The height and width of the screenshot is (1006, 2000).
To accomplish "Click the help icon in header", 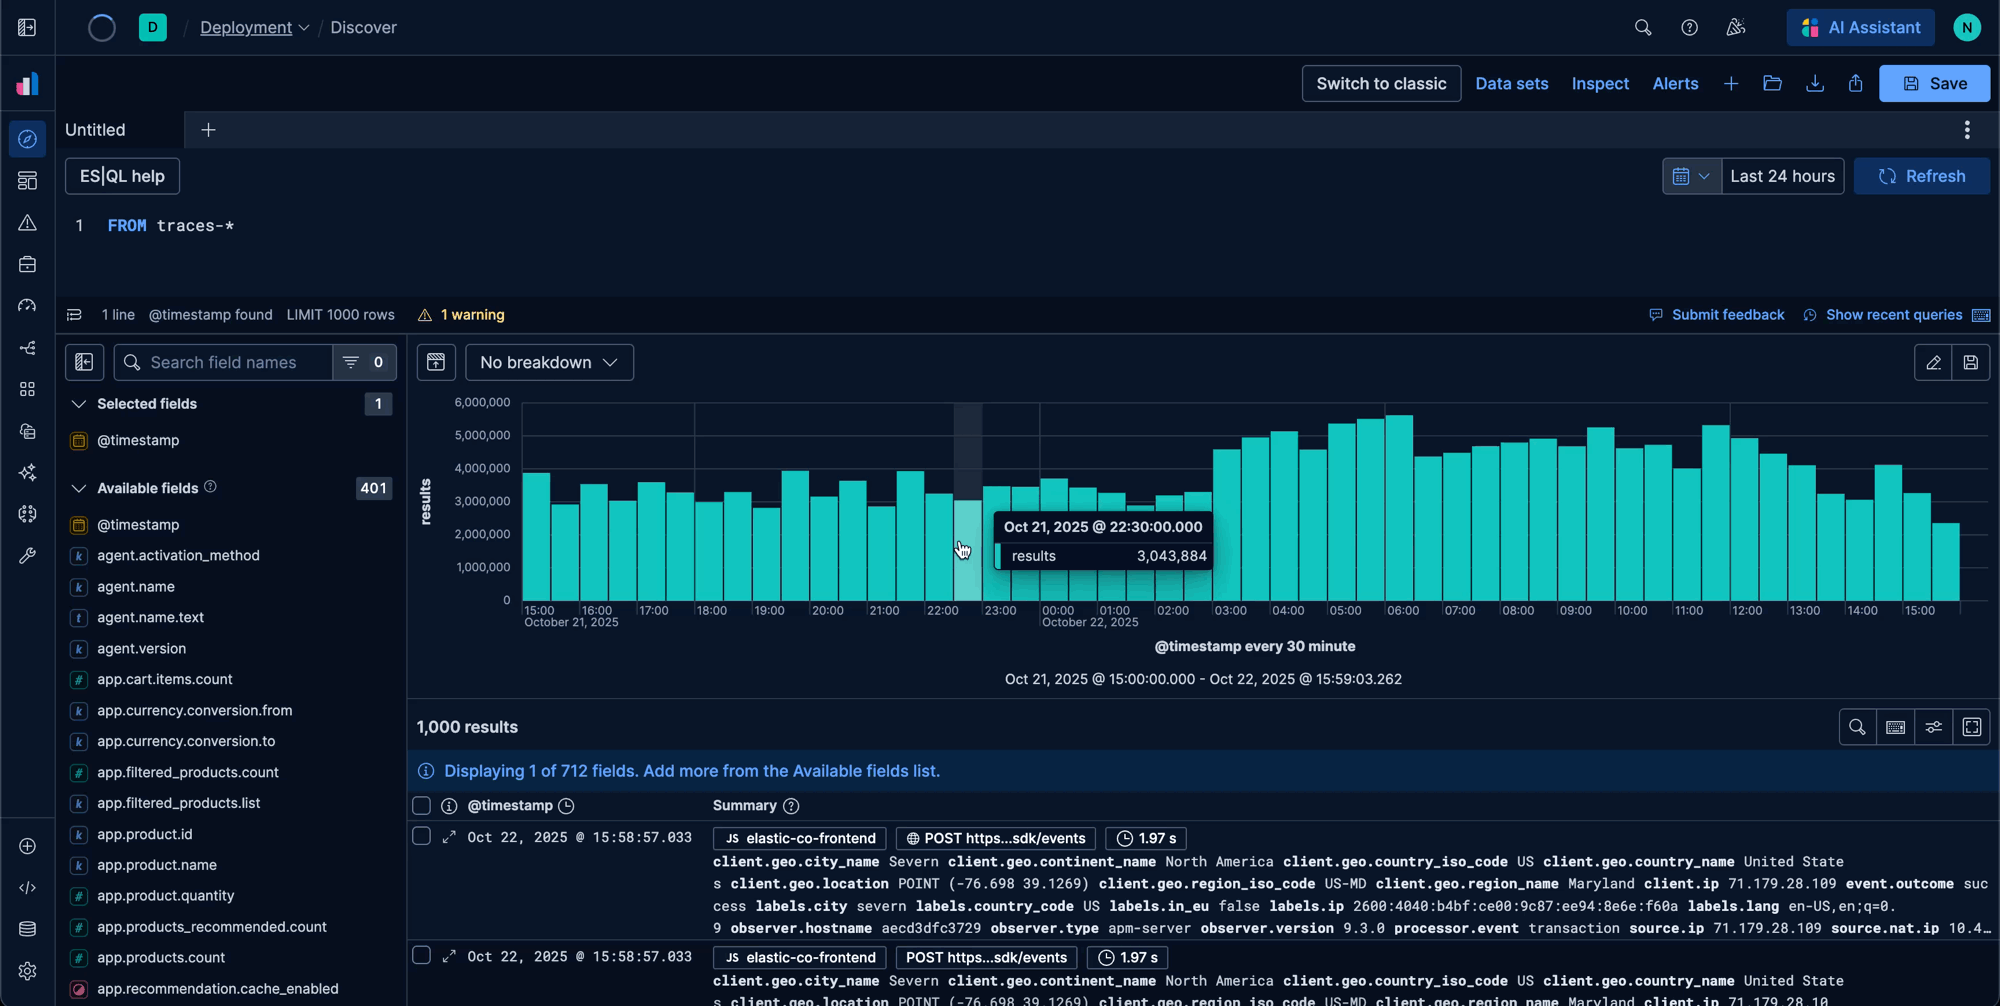I will 1689,28.
